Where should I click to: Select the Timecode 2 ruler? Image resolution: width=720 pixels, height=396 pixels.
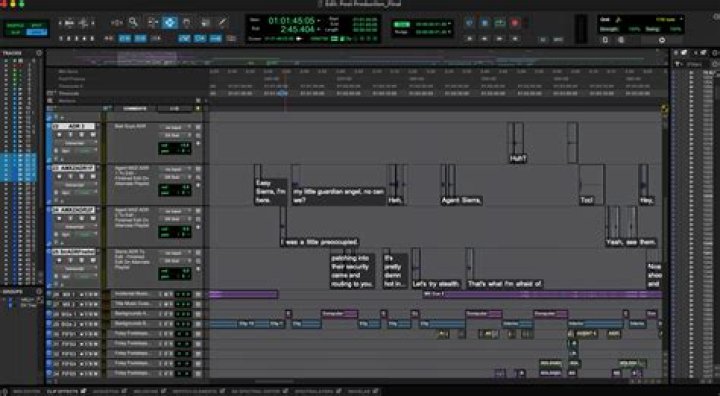click(71, 86)
